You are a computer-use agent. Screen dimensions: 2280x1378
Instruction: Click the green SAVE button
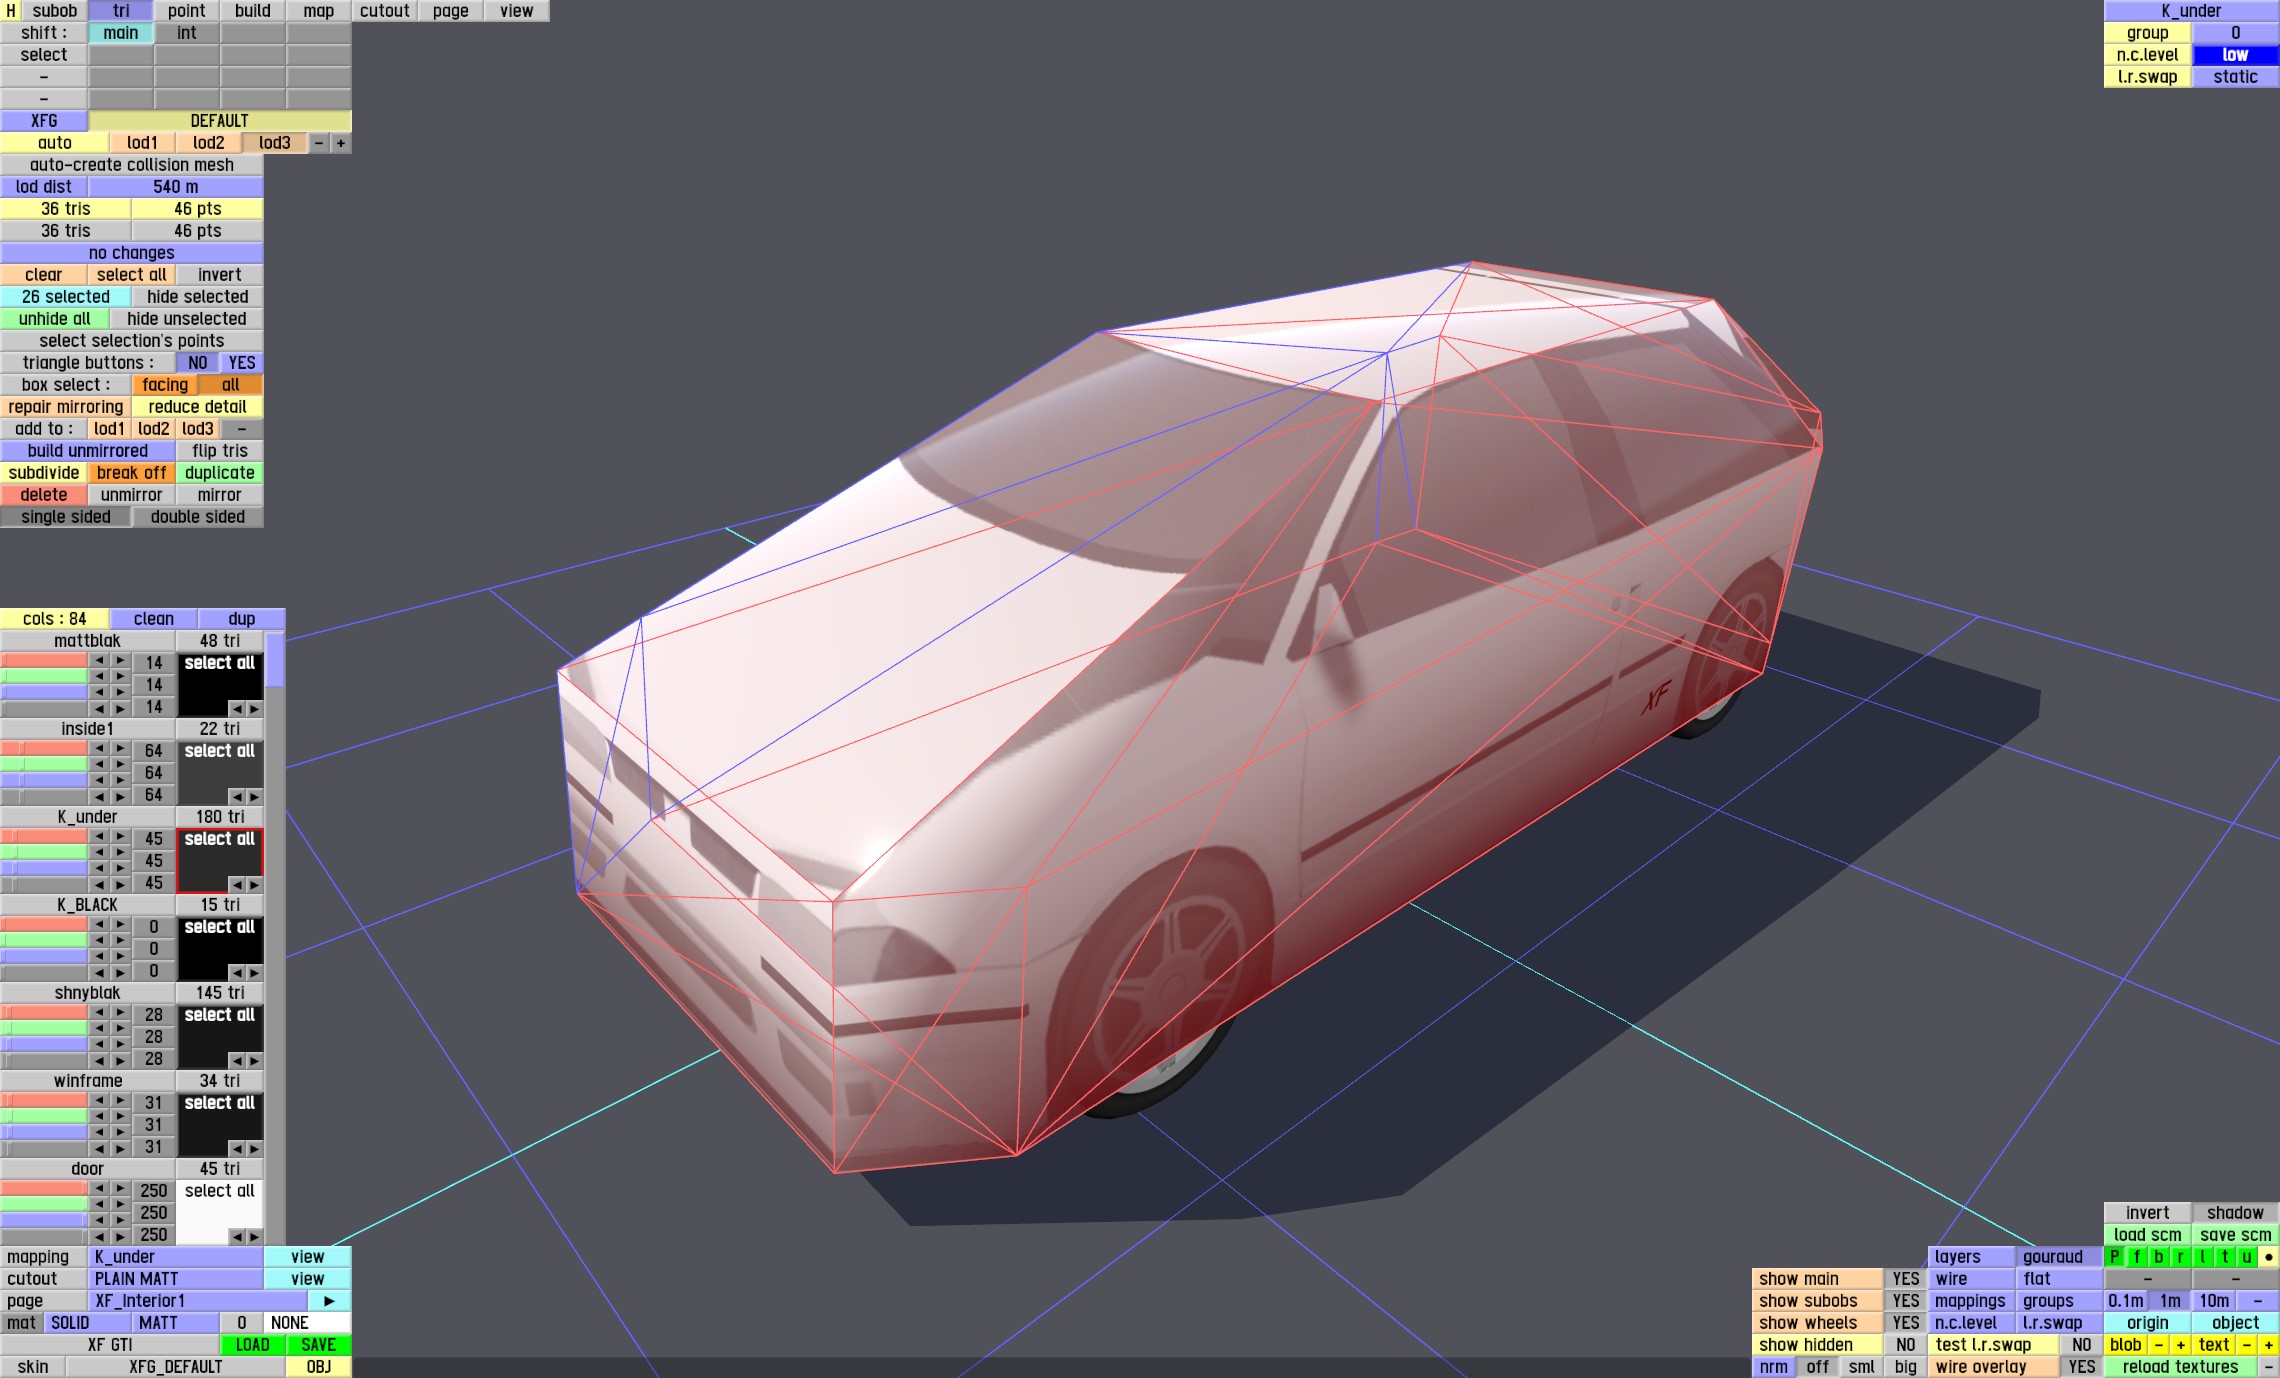pos(318,1345)
